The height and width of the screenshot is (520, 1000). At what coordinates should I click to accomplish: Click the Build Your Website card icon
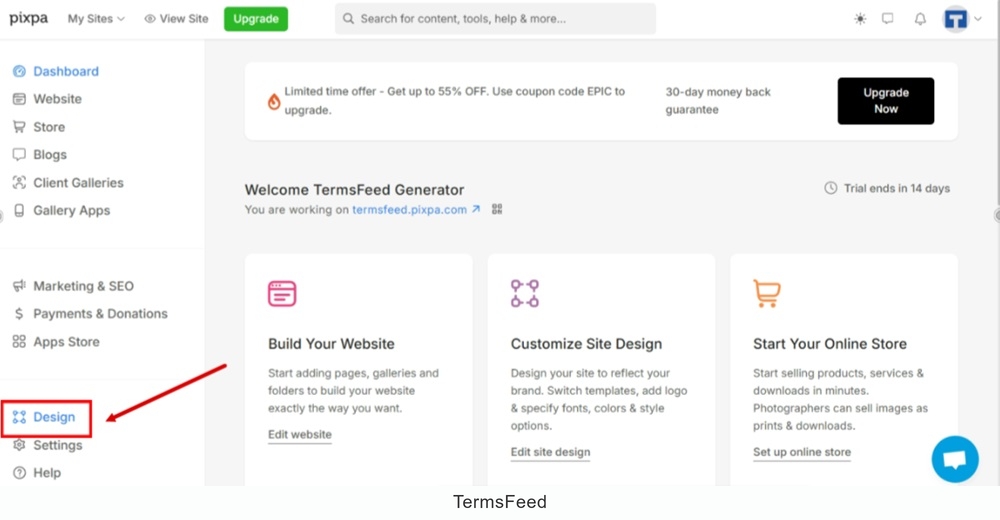coord(282,293)
